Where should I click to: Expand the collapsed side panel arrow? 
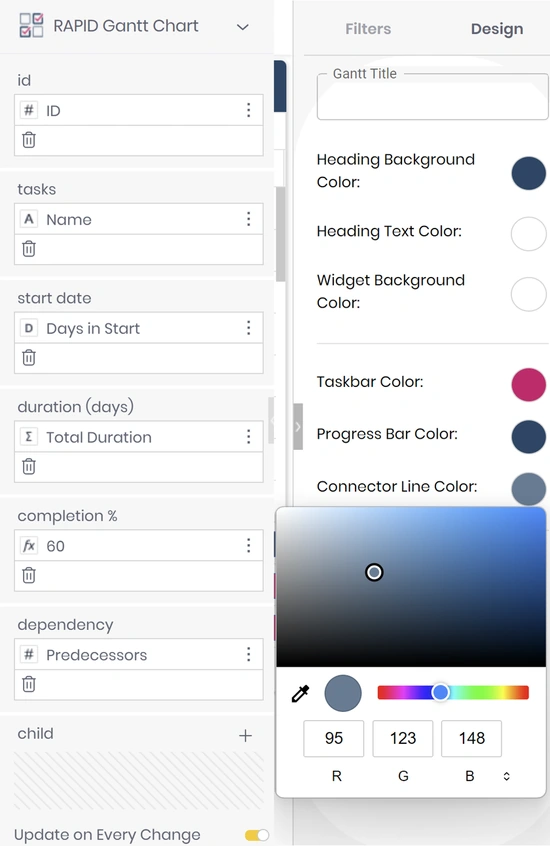tap(298, 427)
